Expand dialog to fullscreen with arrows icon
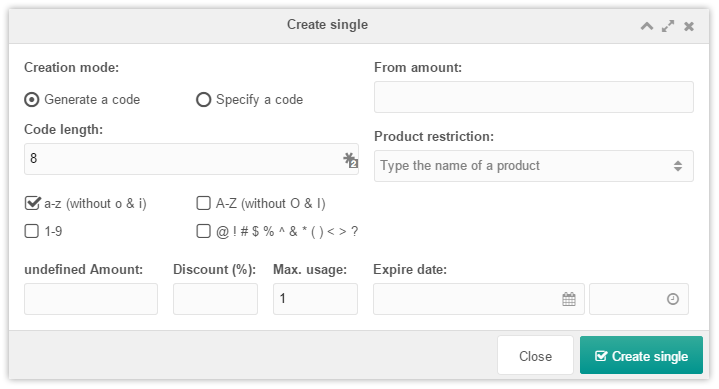The image size is (719, 389). click(668, 26)
